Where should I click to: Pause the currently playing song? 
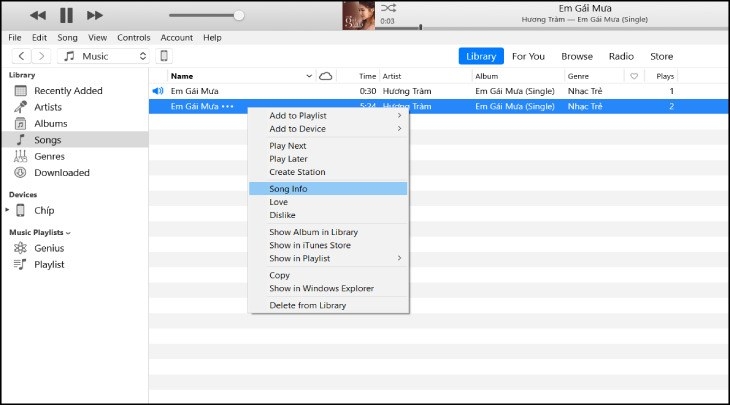(67, 15)
